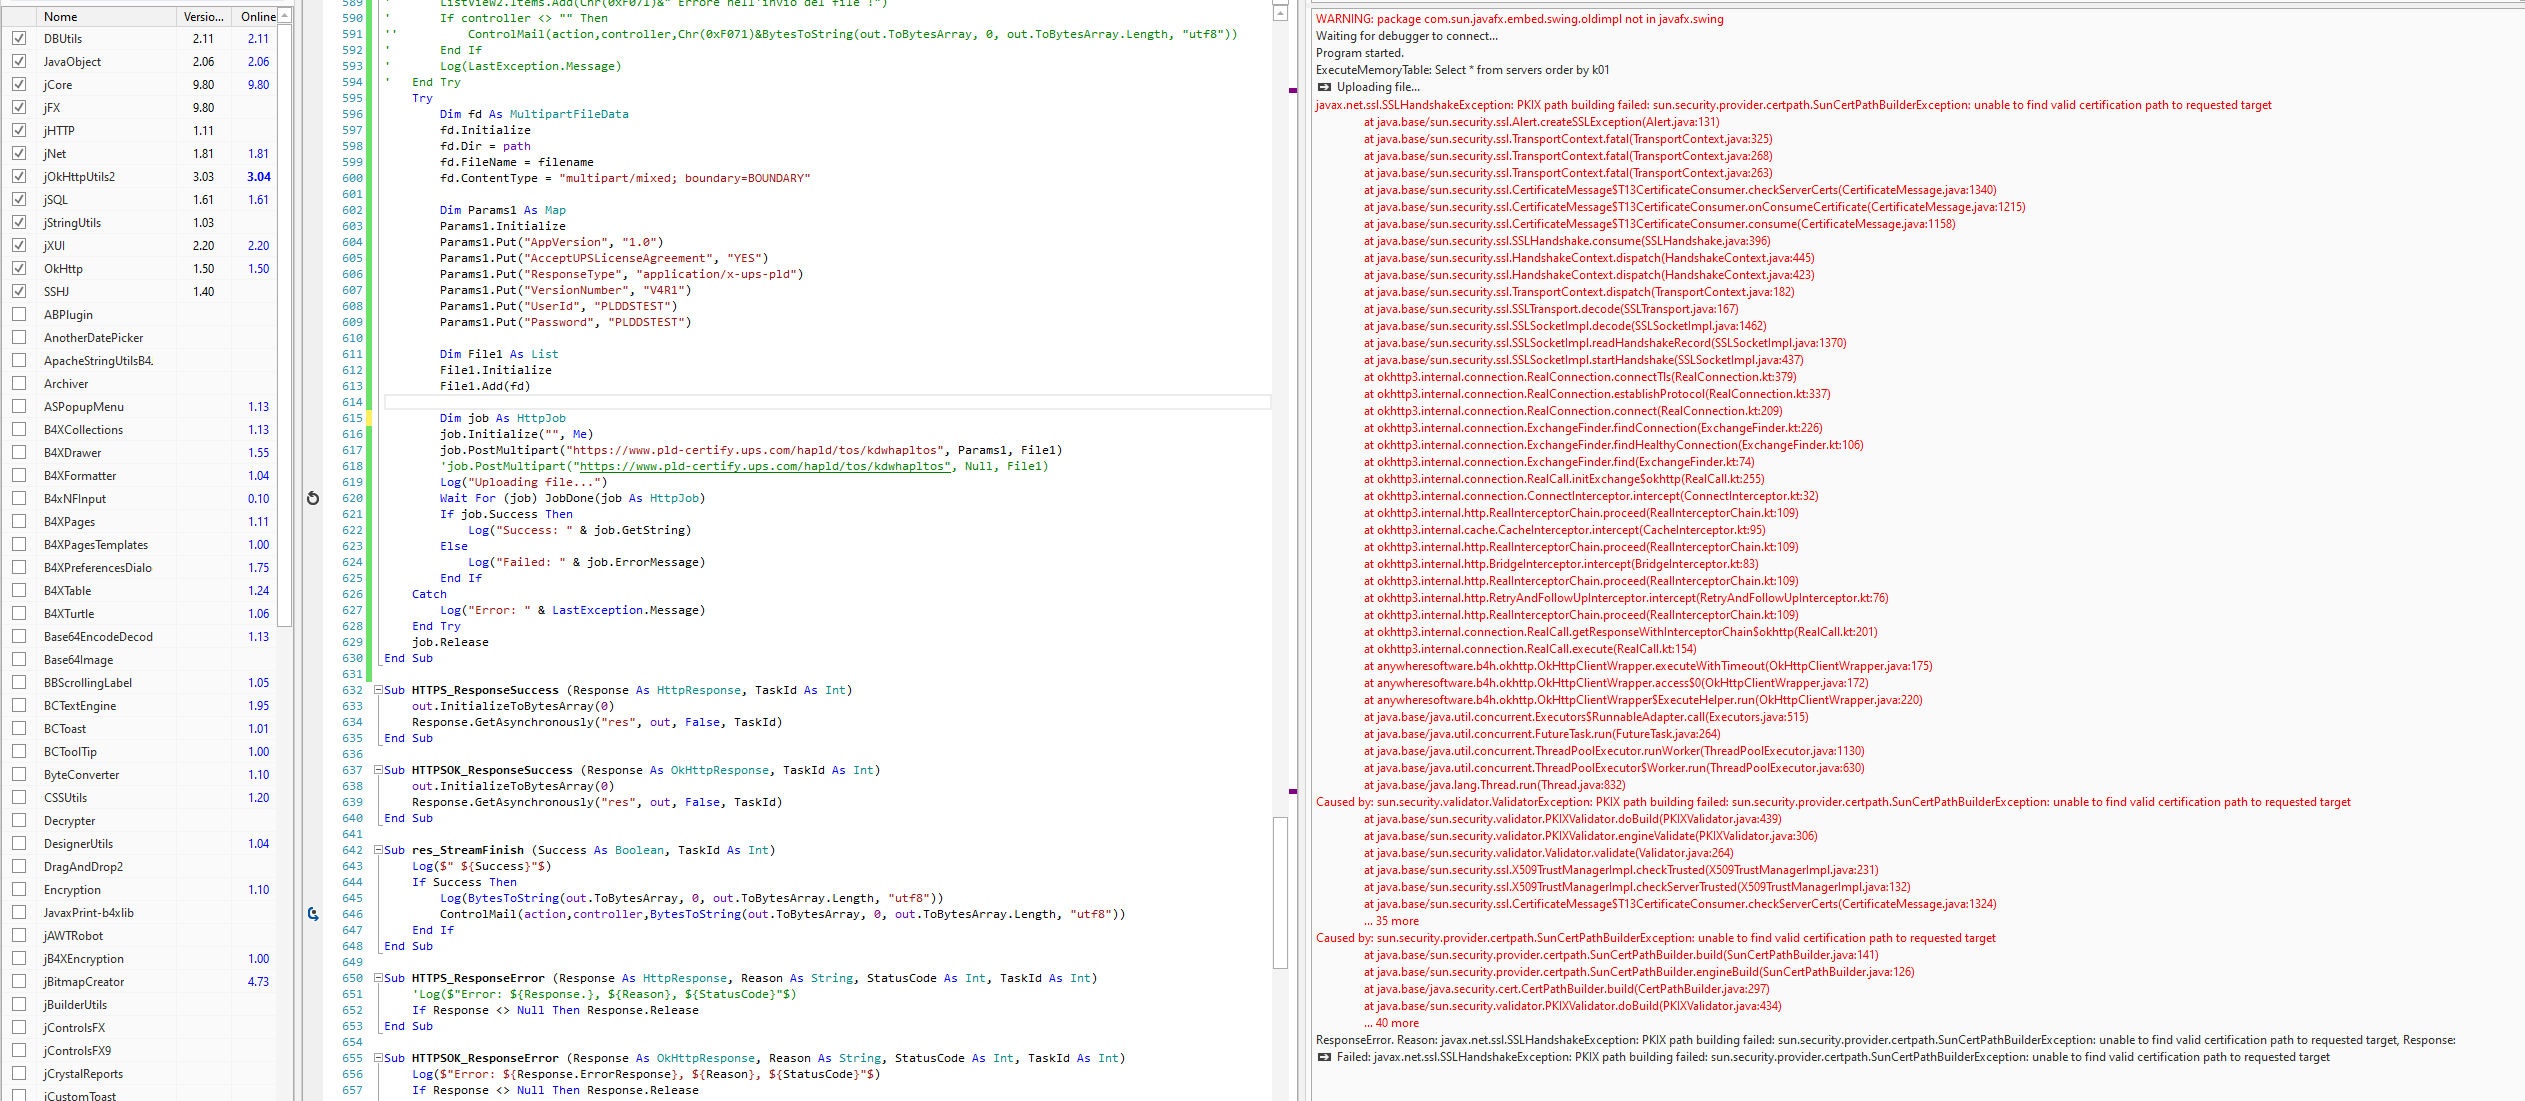Click purple marker on editor overview bar near top
The height and width of the screenshot is (1101, 2525).
click(x=1293, y=90)
